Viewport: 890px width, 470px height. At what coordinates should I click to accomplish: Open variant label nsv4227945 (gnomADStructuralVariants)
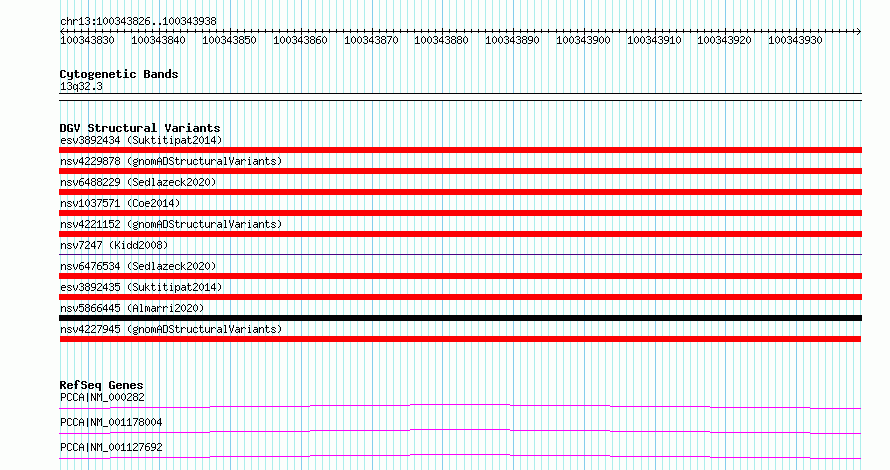click(x=171, y=329)
